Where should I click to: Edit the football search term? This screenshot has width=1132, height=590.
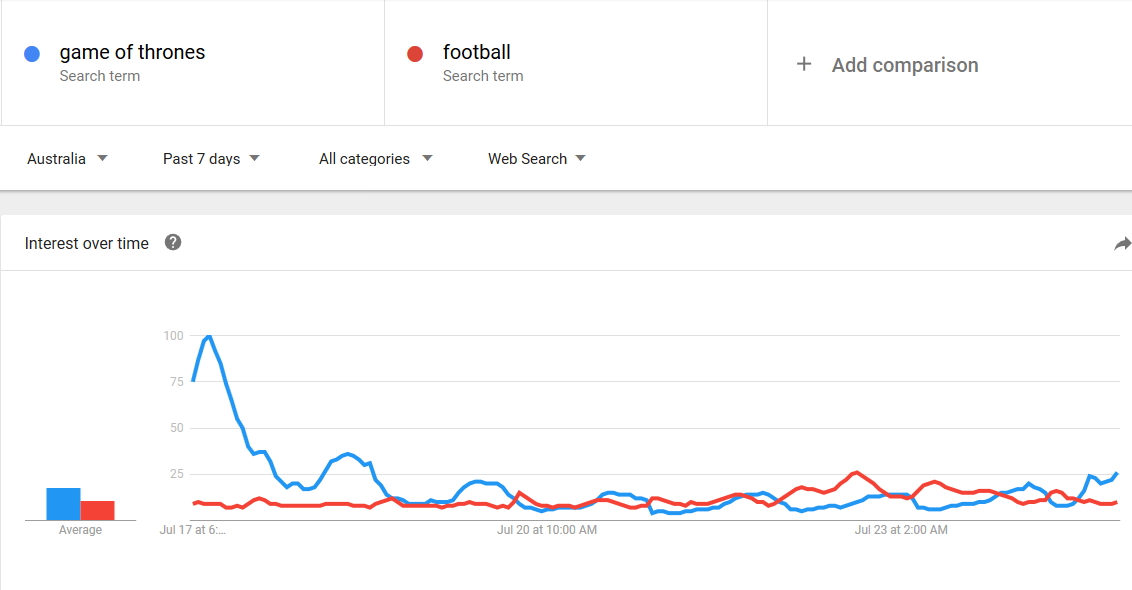(476, 52)
